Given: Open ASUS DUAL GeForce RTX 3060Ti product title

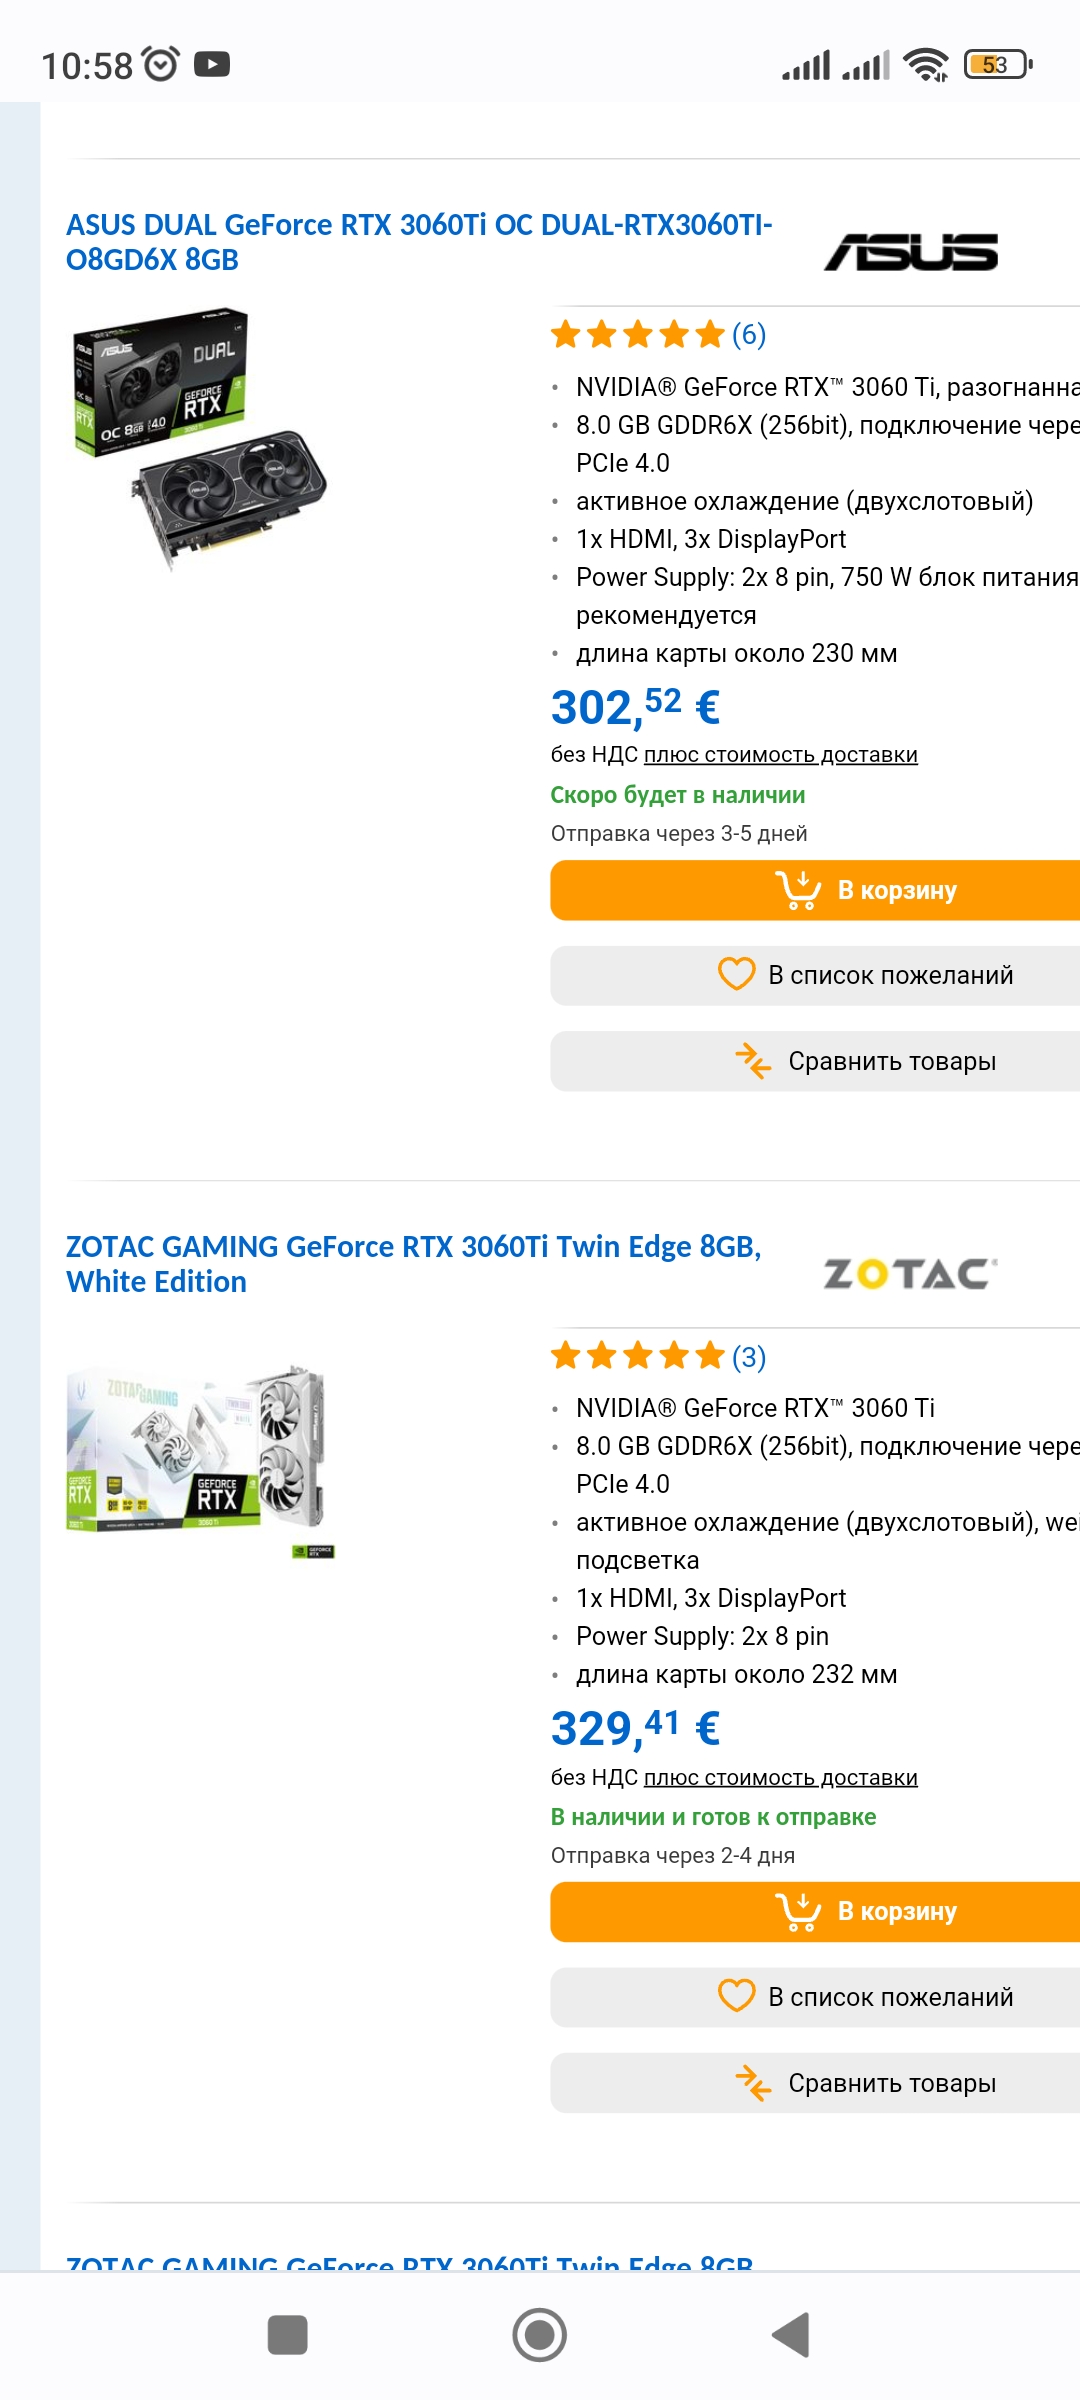Looking at the screenshot, I should click(419, 242).
